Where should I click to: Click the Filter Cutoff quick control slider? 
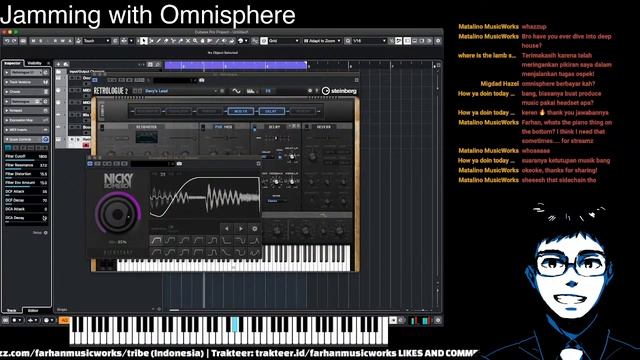point(26,157)
